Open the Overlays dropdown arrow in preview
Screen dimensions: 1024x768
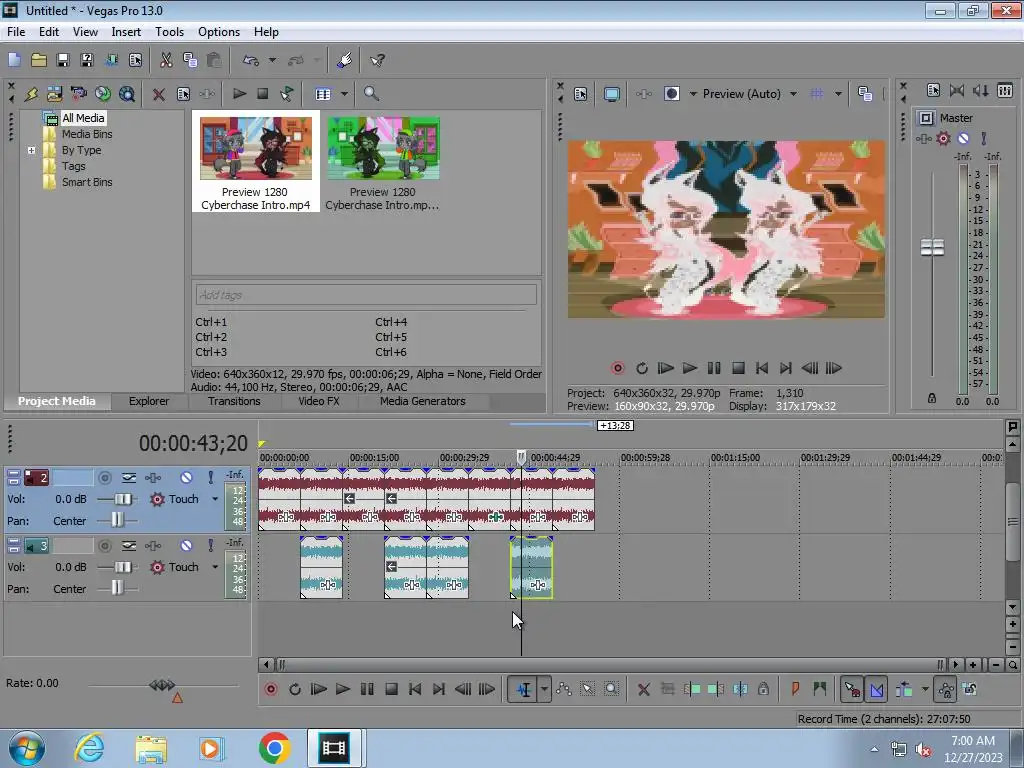coord(838,94)
